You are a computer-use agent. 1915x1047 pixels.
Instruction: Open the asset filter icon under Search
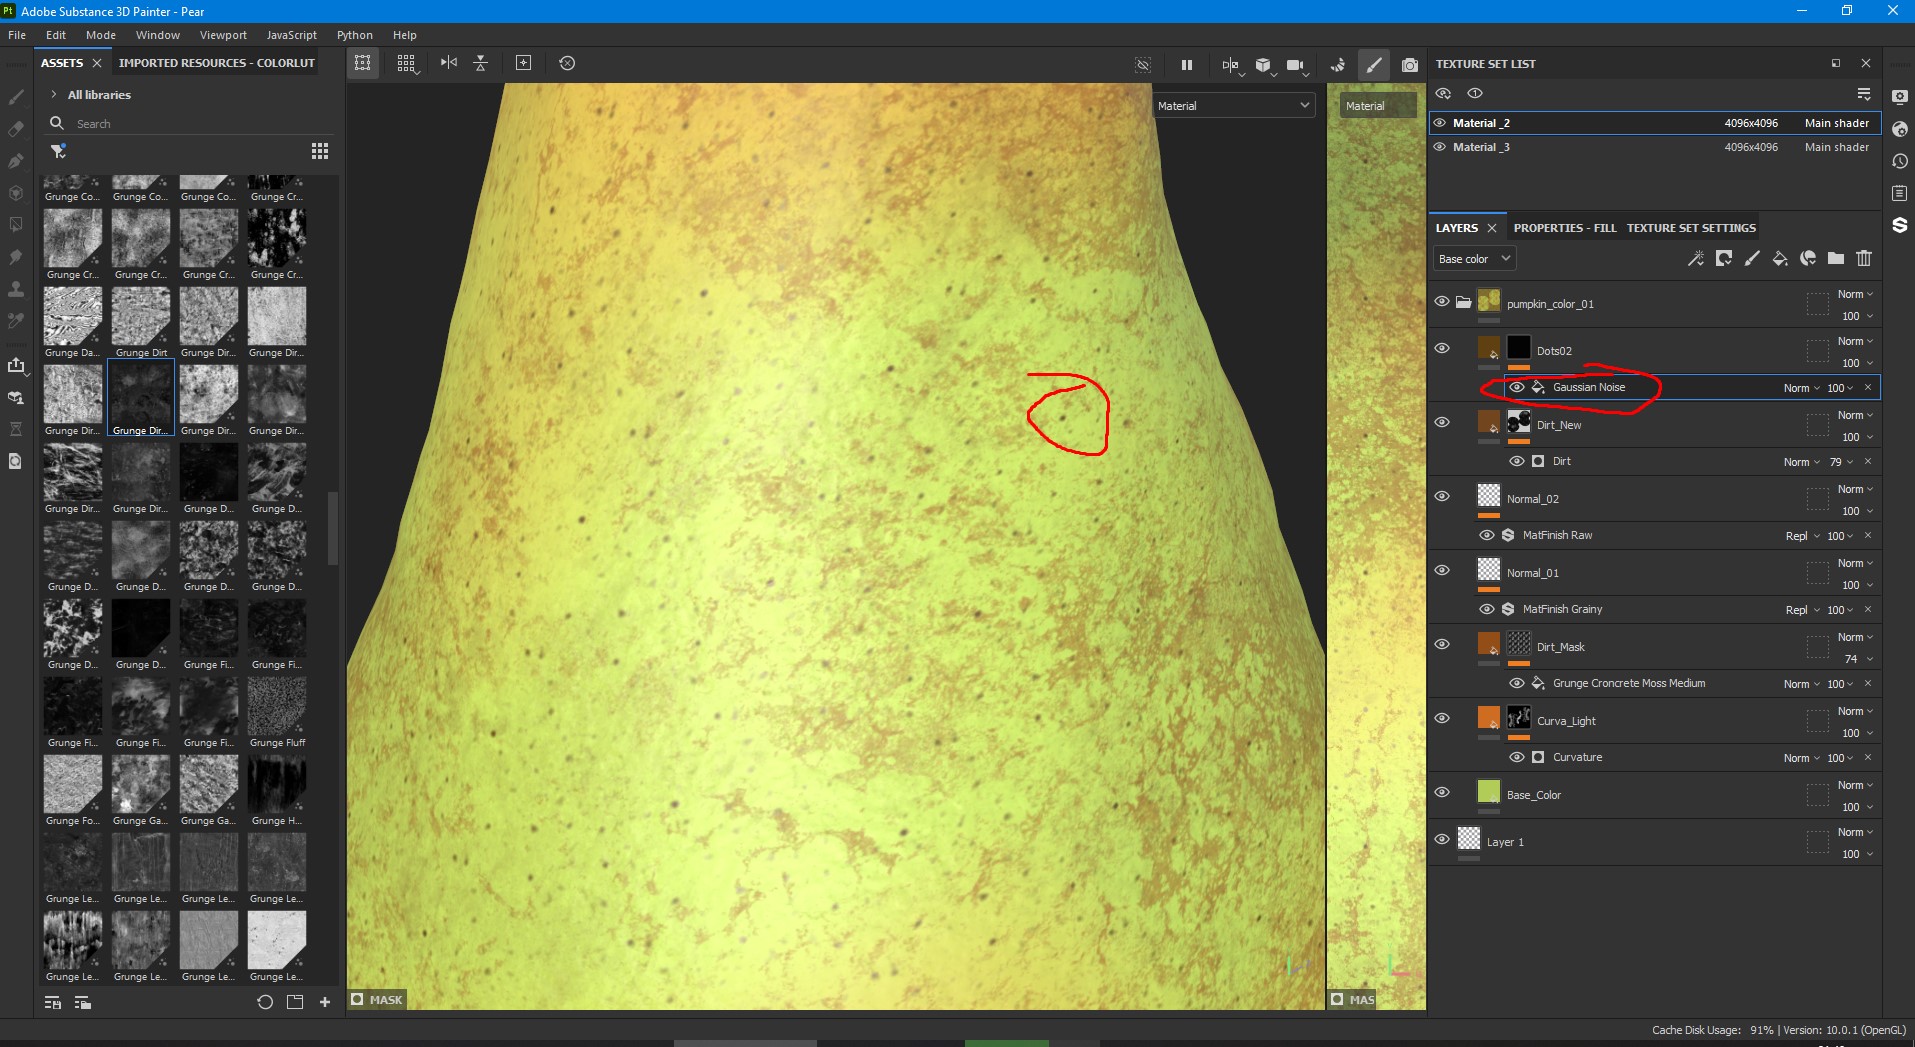[x=58, y=151]
